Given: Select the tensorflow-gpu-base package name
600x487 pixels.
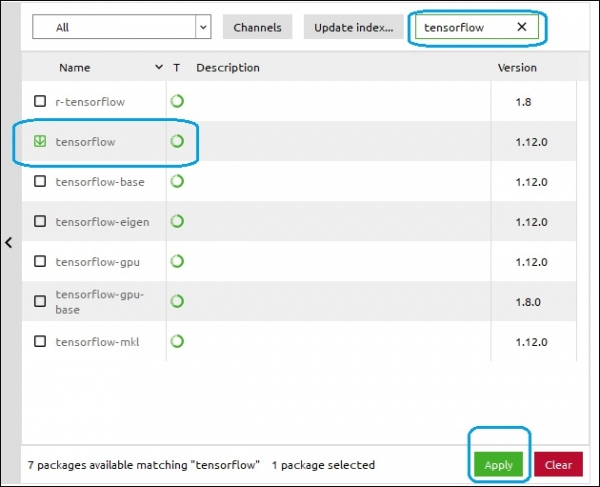Looking at the screenshot, I should pos(99,302).
